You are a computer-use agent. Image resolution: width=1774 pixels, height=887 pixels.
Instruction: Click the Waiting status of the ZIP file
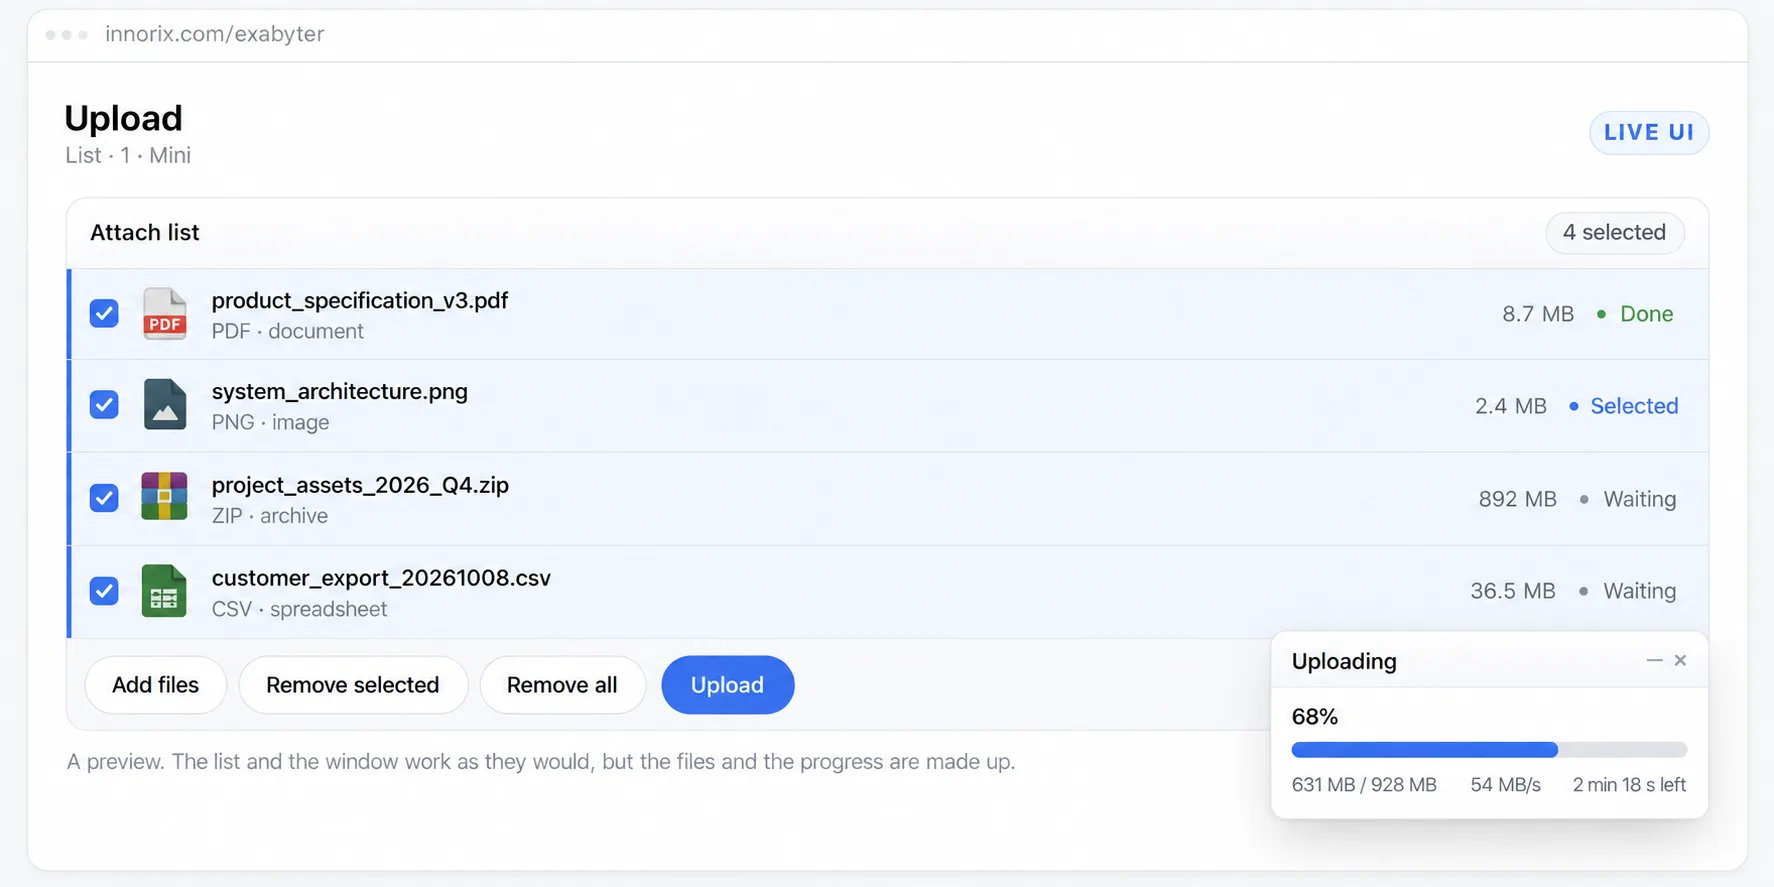pos(1628,499)
